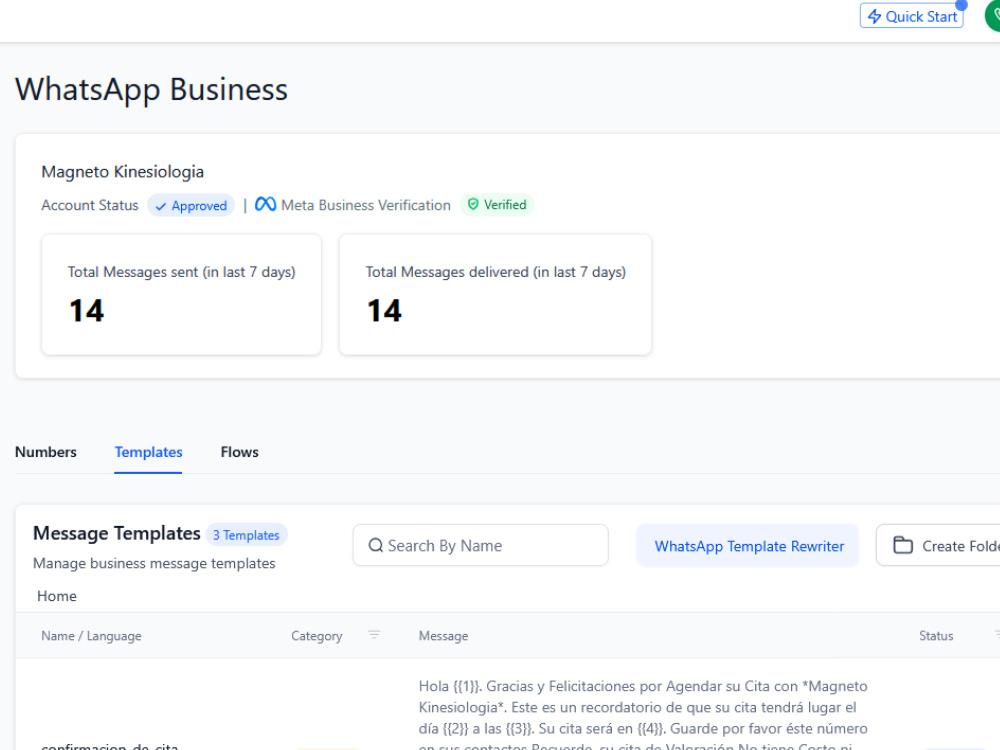The height and width of the screenshot is (750, 1000).
Task: Click the green phone icon at top right
Action: (x=994, y=16)
